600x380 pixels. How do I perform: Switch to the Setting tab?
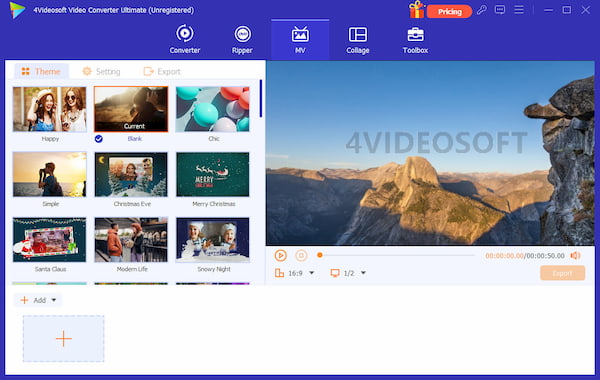[102, 72]
